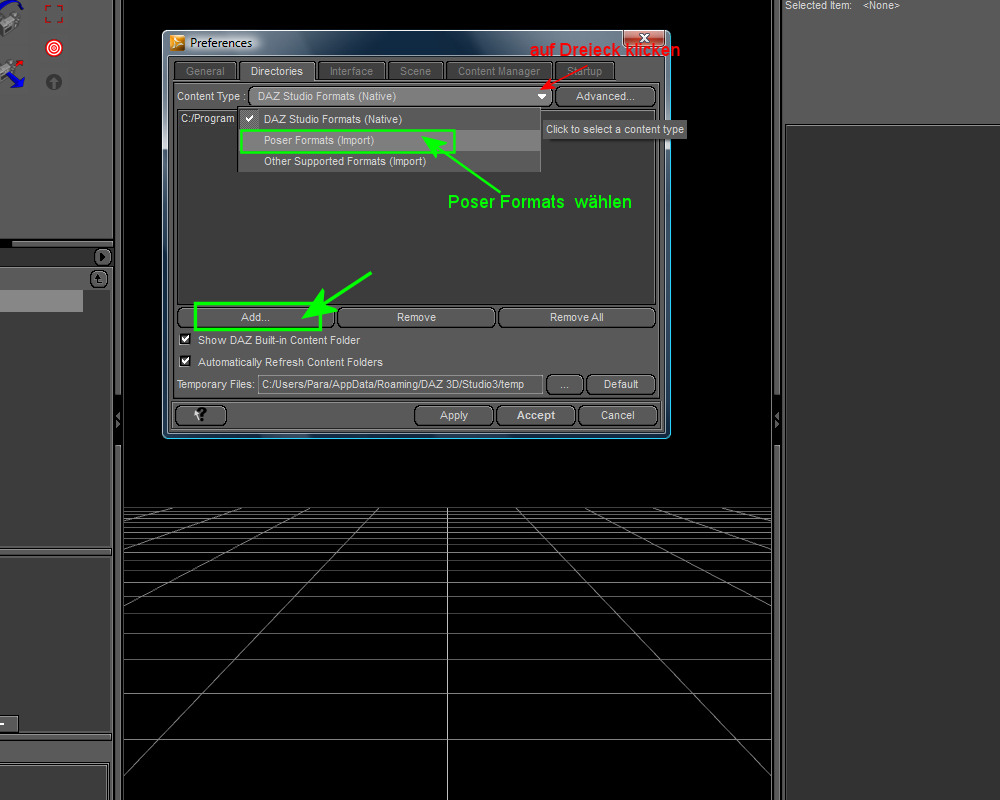Image resolution: width=1000 pixels, height=800 pixels.
Task: Switch to the General tab
Action: 205,71
